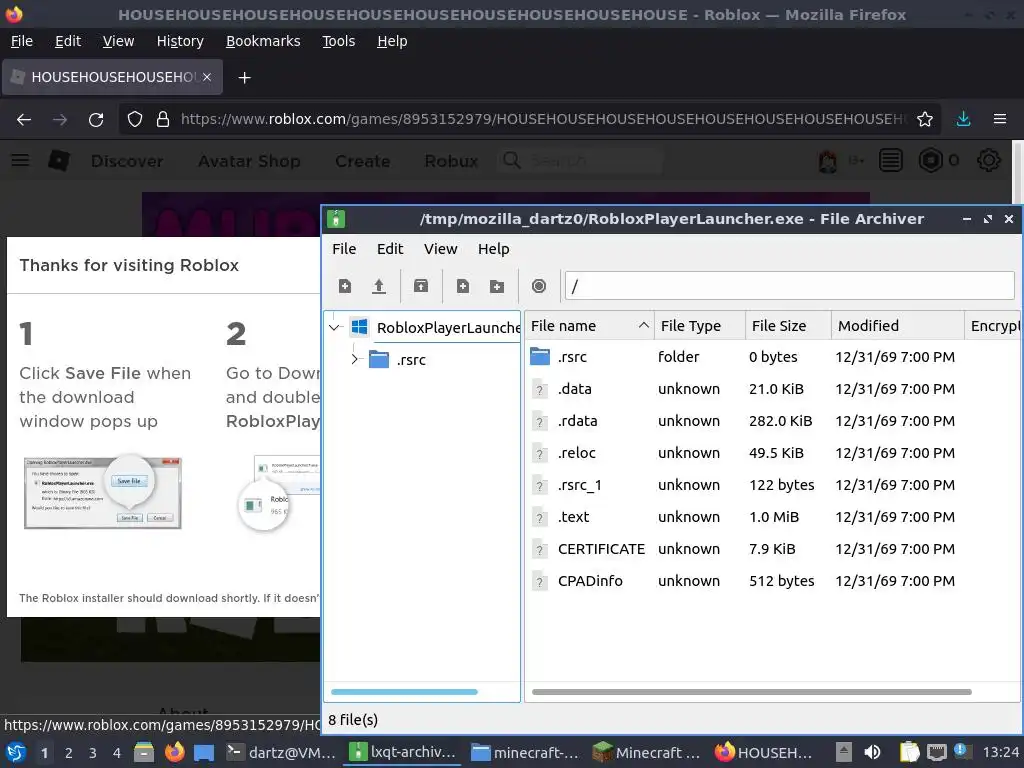Viewport: 1024px width, 768px height.
Task: Select the .text file row
Action: click(772, 517)
